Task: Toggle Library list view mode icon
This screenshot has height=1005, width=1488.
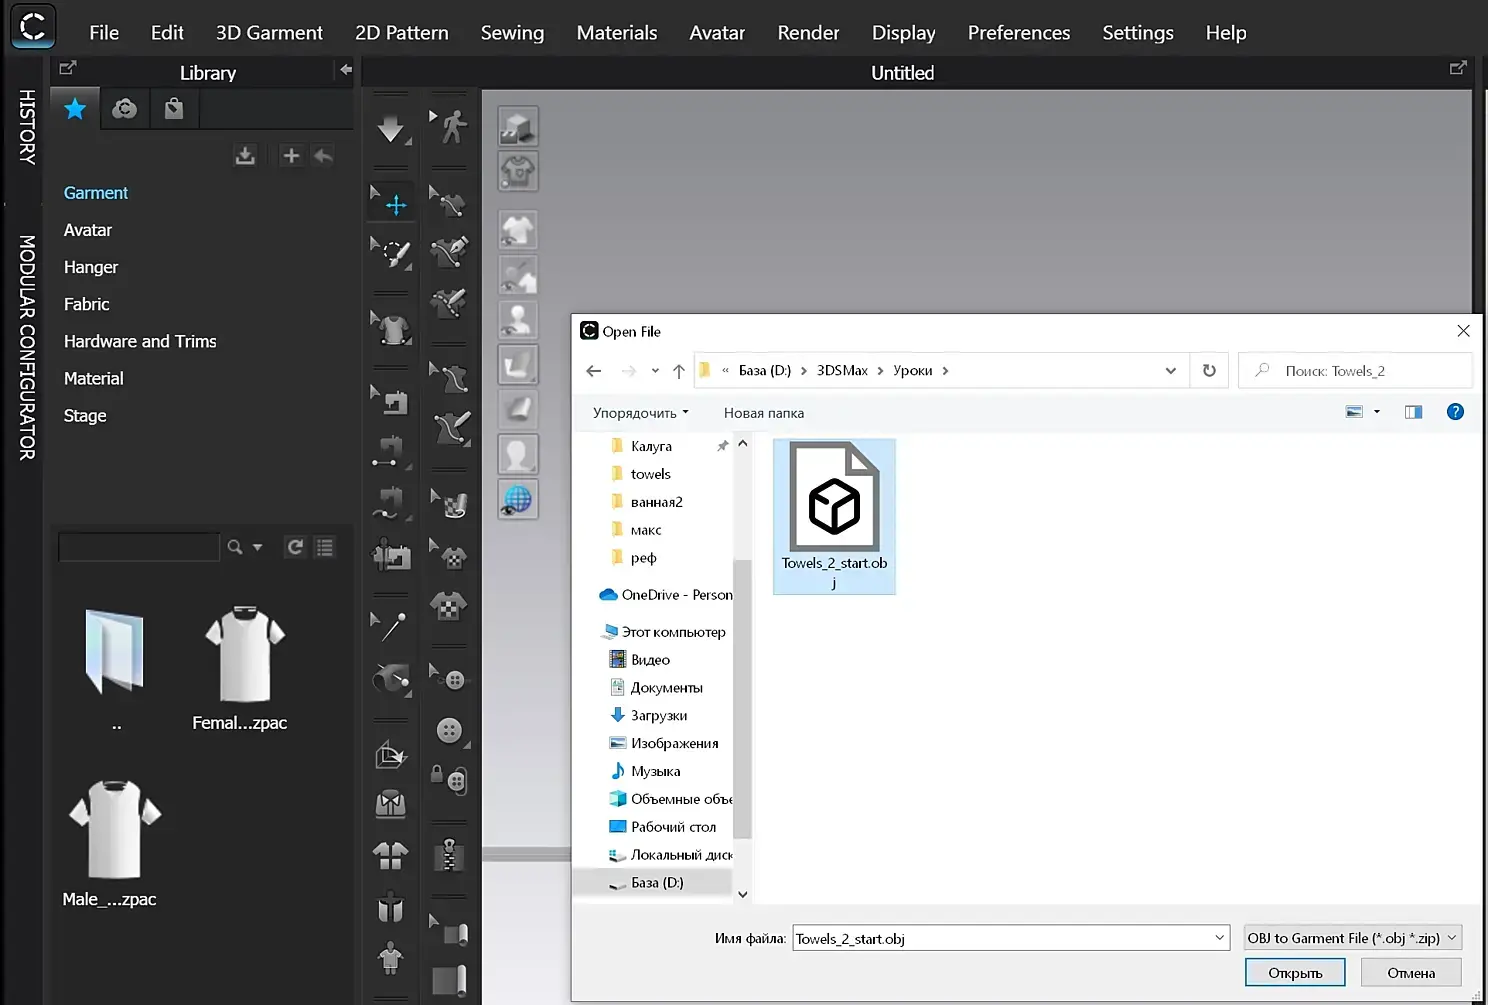Action: (x=325, y=547)
